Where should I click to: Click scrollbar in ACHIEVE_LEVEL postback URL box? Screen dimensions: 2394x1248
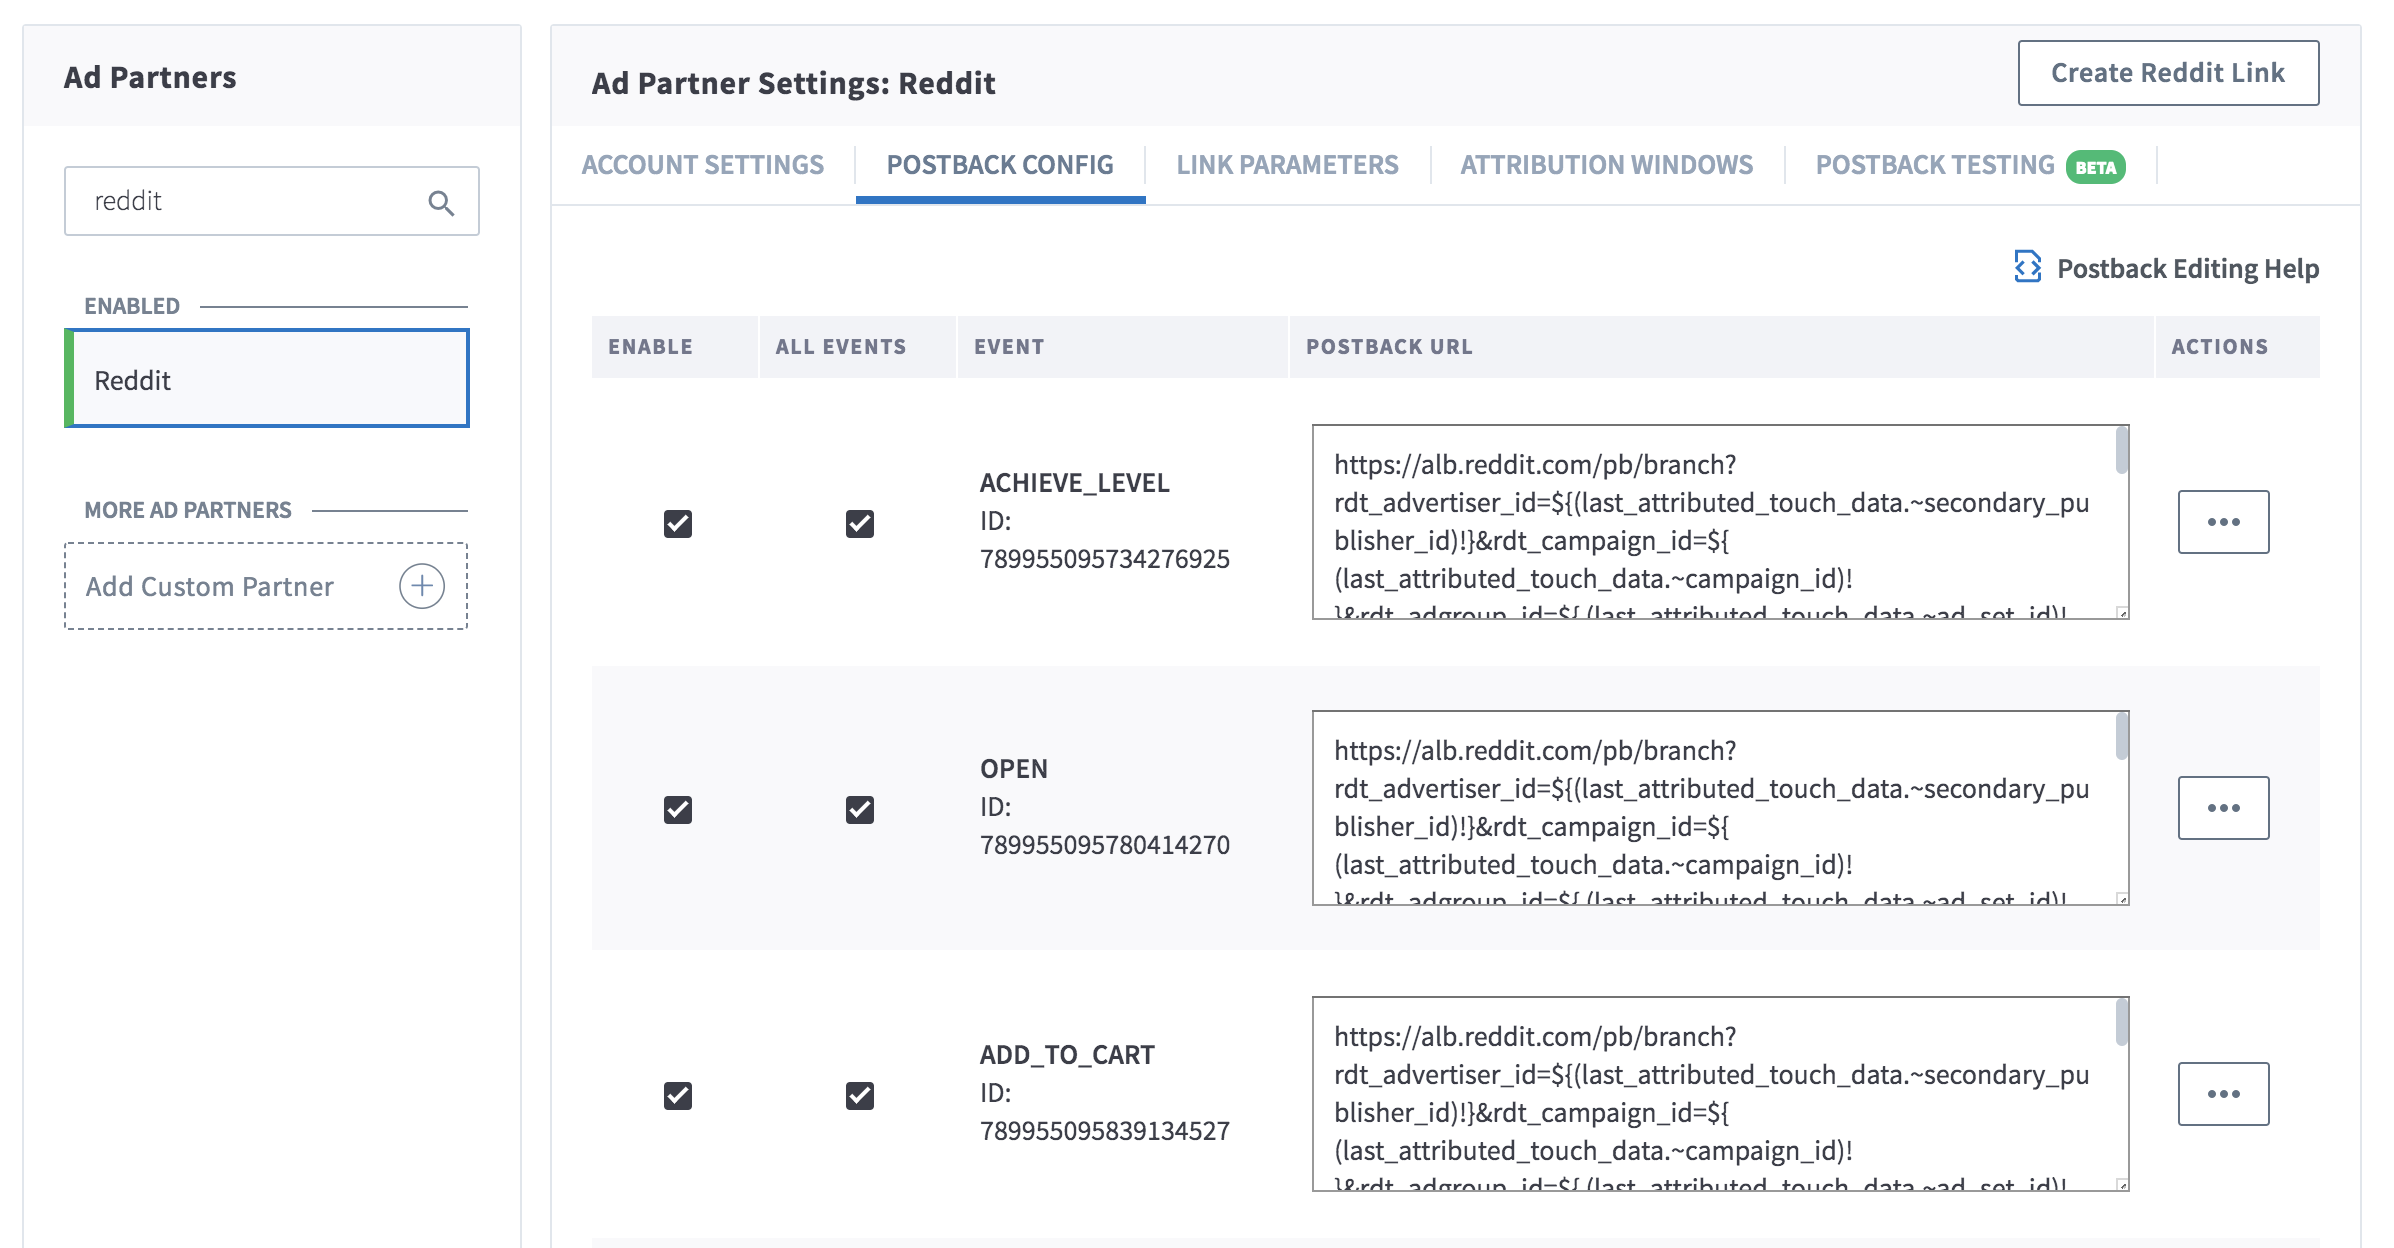(2121, 452)
